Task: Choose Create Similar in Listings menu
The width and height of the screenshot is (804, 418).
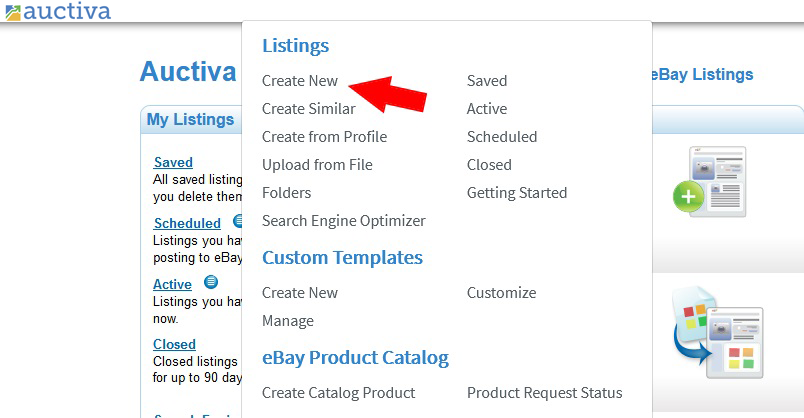Action: 309,109
